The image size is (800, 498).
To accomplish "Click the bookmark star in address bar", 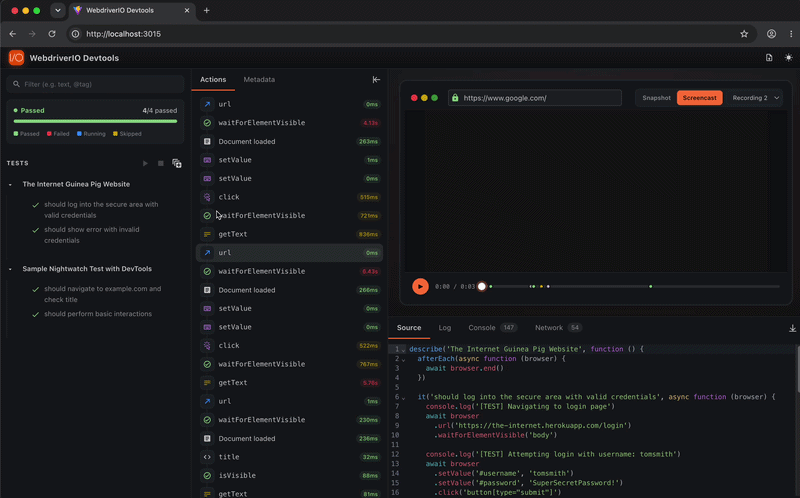I will [x=744, y=34].
